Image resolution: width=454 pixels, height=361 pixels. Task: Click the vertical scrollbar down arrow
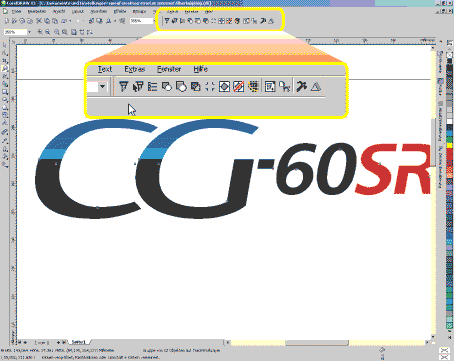tap(433, 336)
